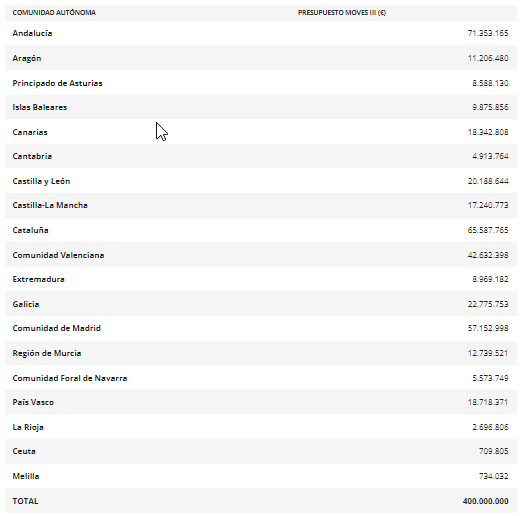Click the Castilla y León row label
Screen dimensions: 529x516
pyautogui.click(x=41, y=181)
